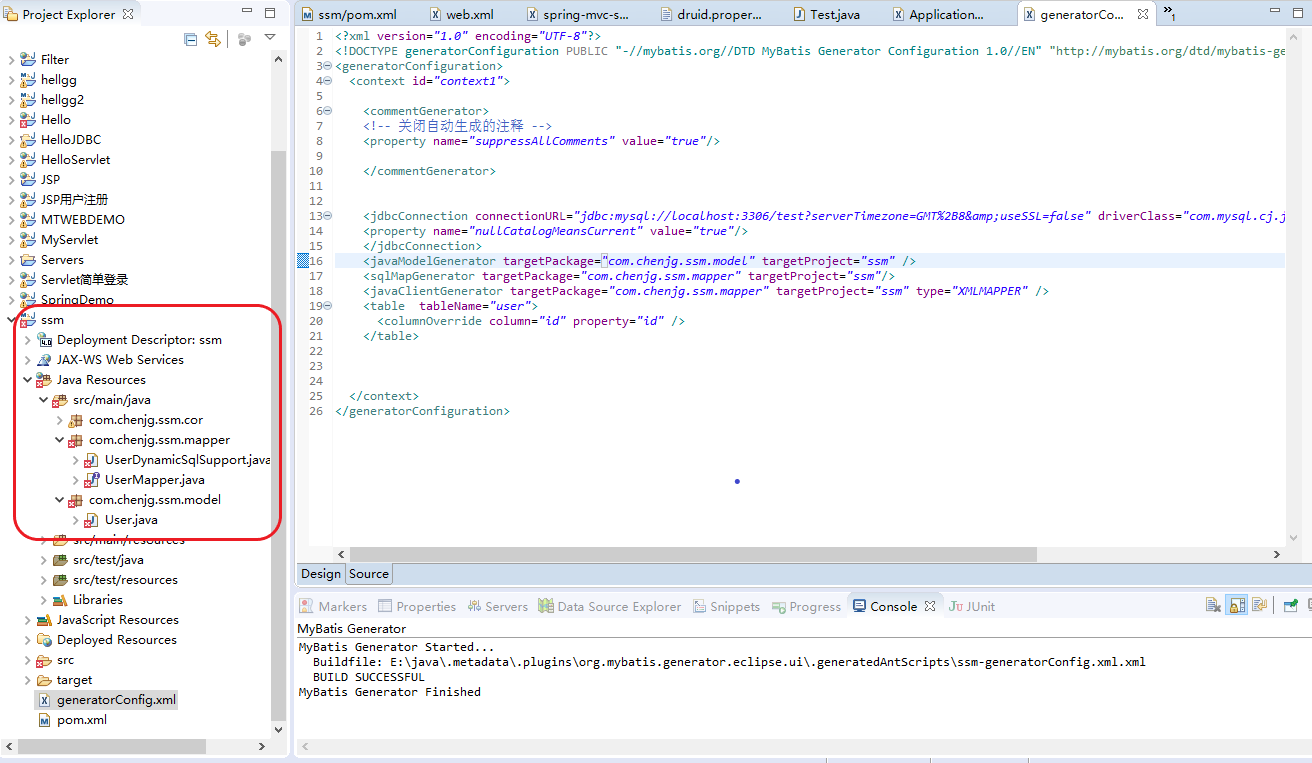Click Collapse All in Project Explorer toolbar

(191, 39)
